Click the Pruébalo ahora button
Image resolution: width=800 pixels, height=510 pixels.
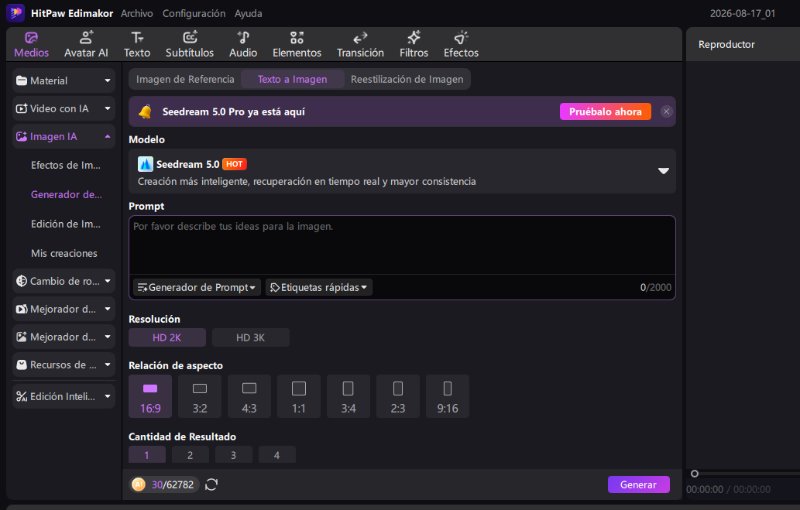[x=605, y=112]
